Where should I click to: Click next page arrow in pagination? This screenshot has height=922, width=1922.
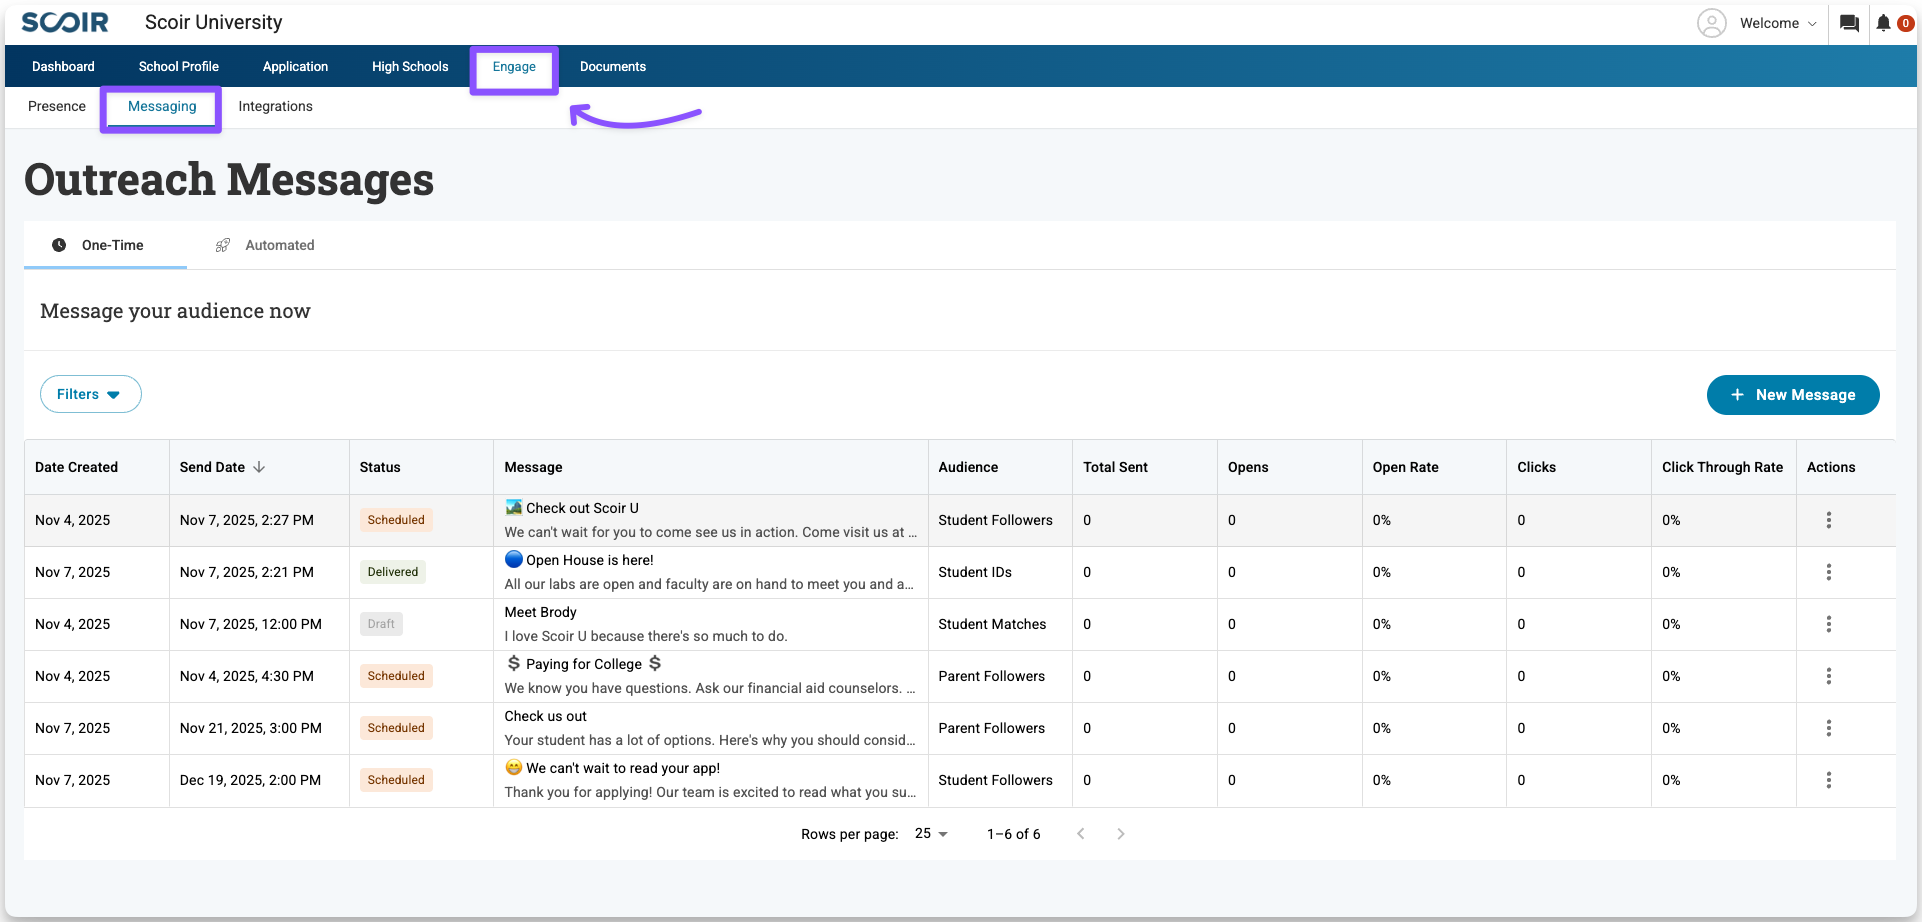click(x=1120, y=834)
